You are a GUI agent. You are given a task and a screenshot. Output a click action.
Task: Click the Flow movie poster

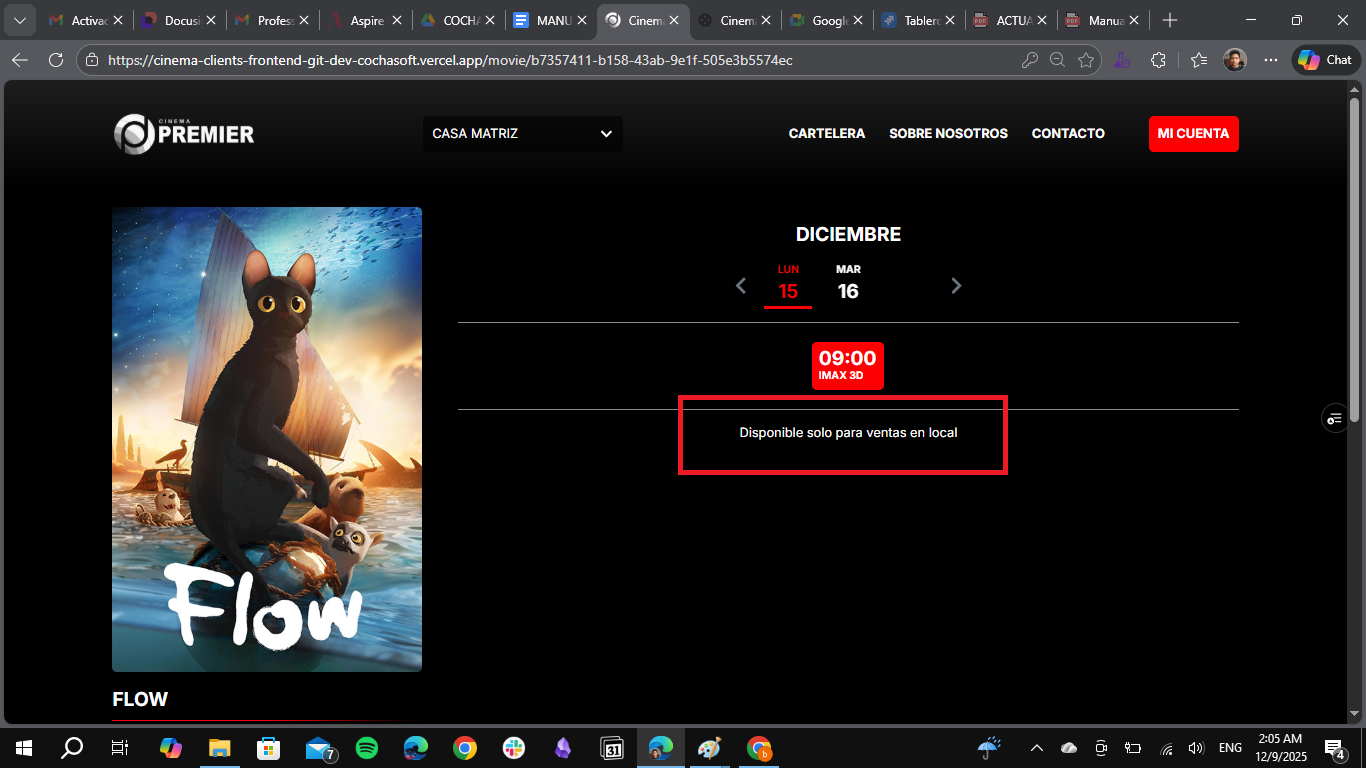tap(267, 439)
